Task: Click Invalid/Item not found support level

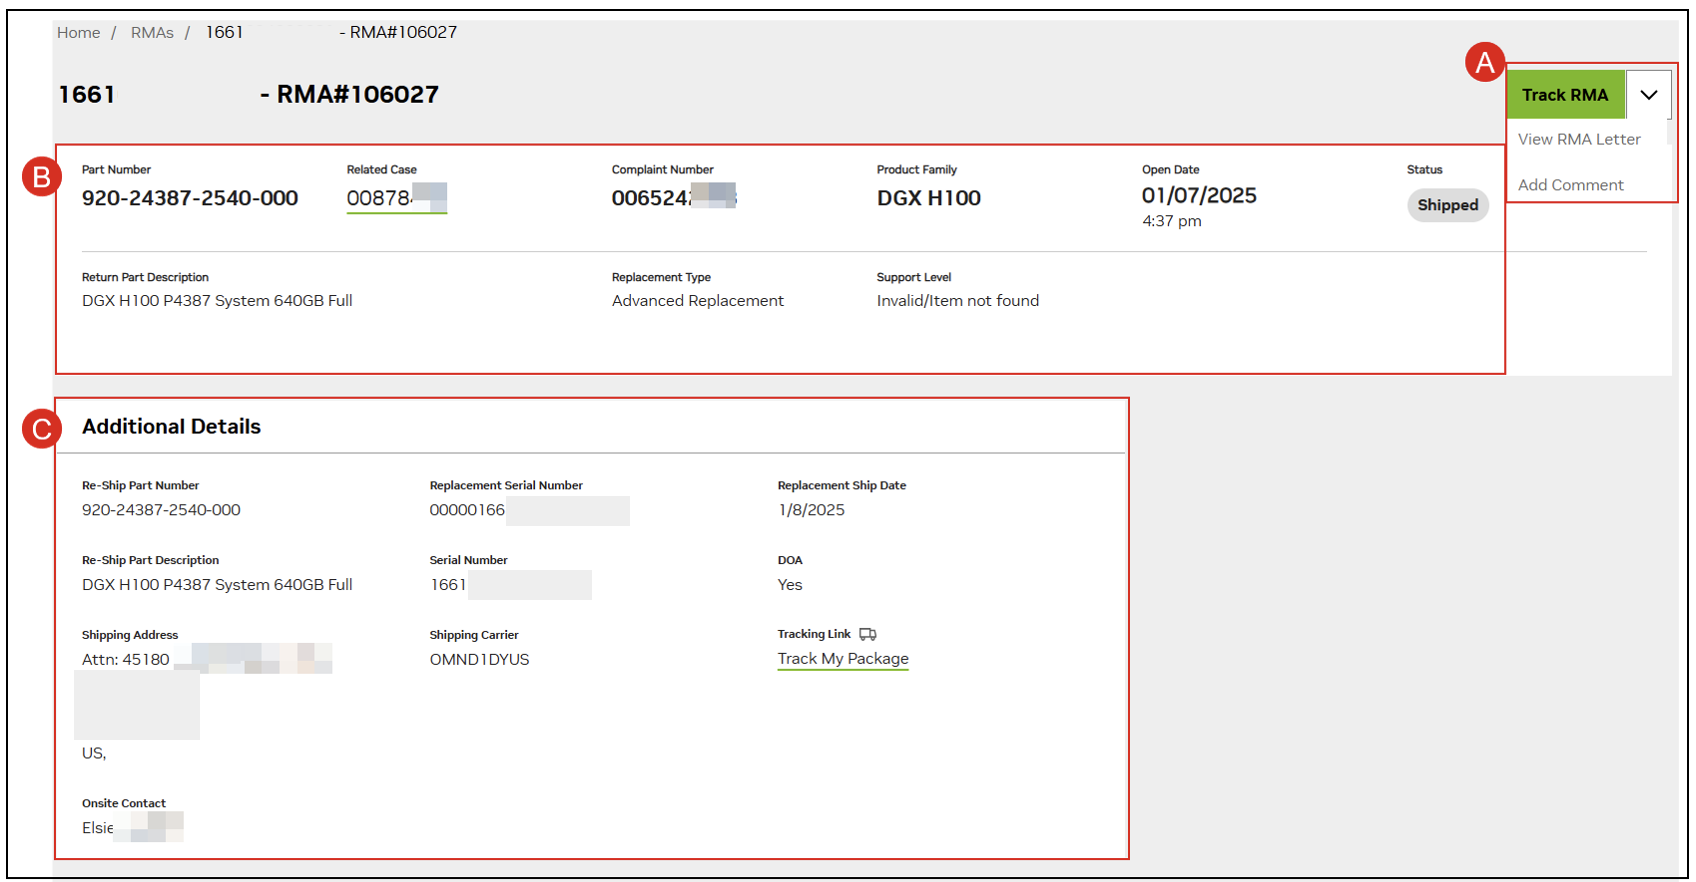Action: coord(958,301)
